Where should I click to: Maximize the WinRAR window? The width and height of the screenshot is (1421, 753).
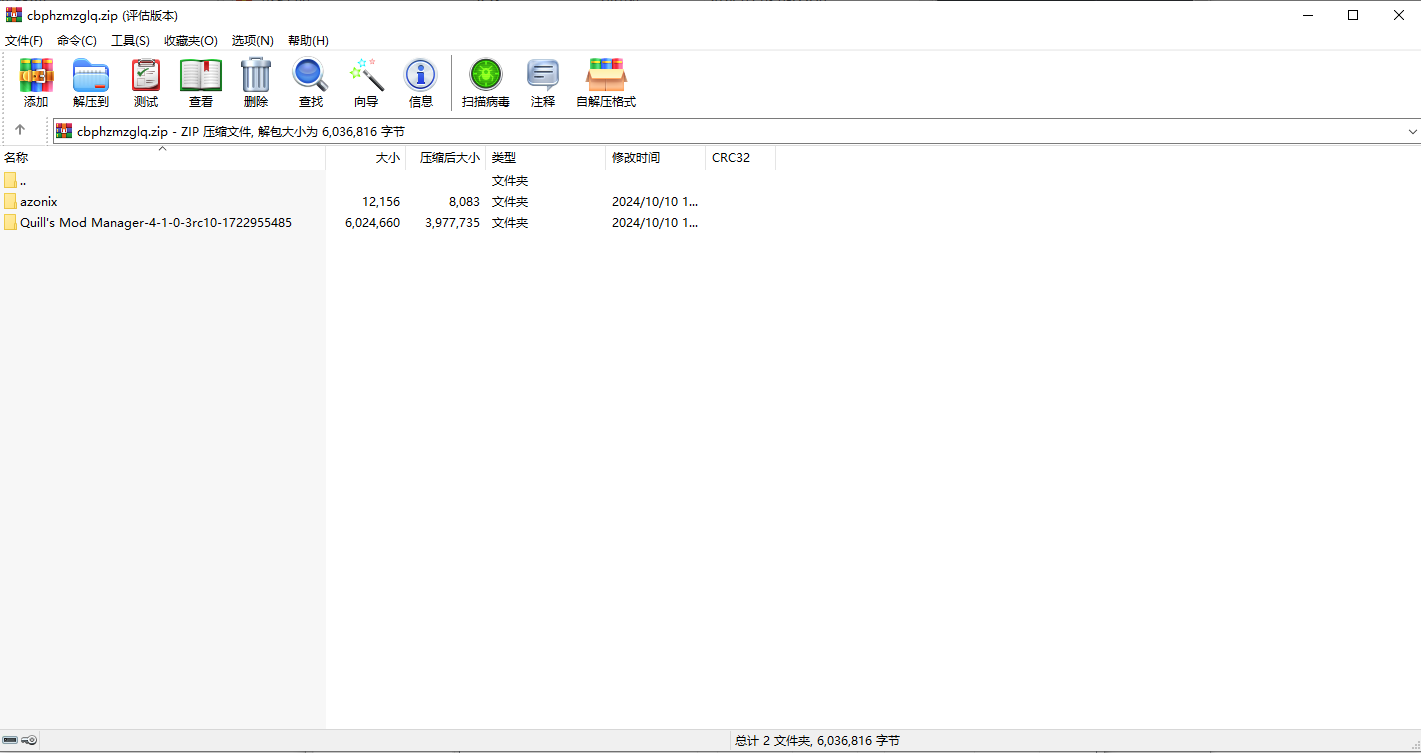pos(1353,15)
